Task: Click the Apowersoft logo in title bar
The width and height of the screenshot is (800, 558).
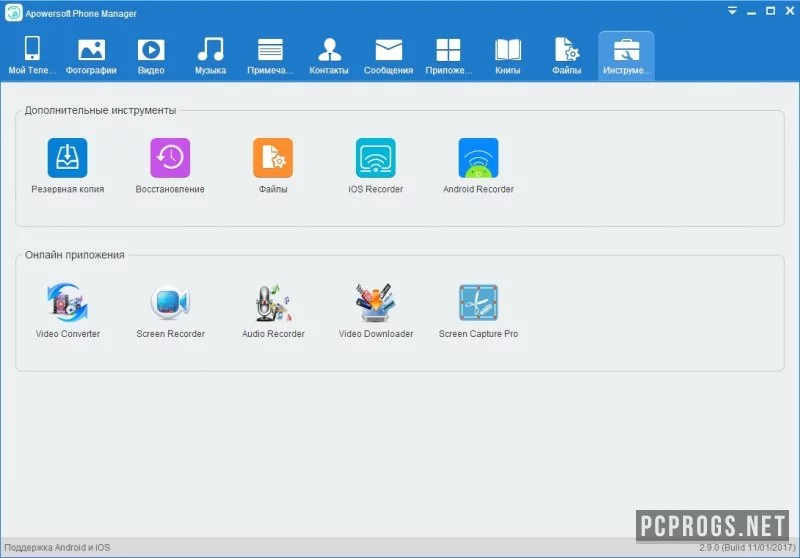Action: pos(14,13)
